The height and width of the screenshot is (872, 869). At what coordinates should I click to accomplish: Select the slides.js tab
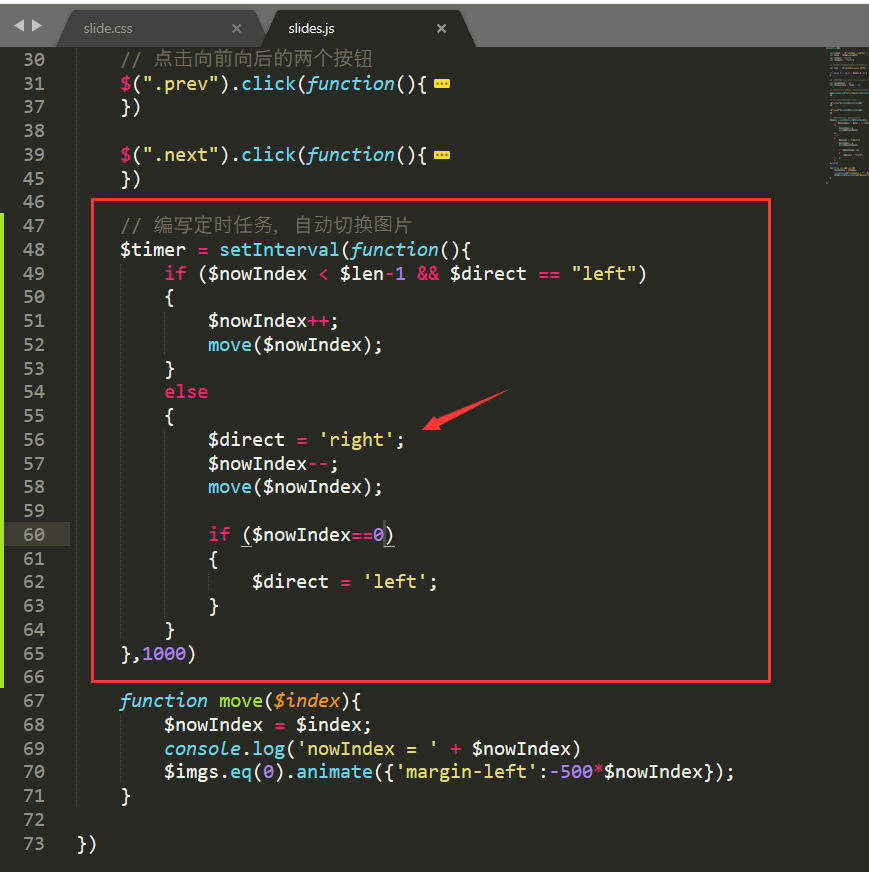coord(311,28)
